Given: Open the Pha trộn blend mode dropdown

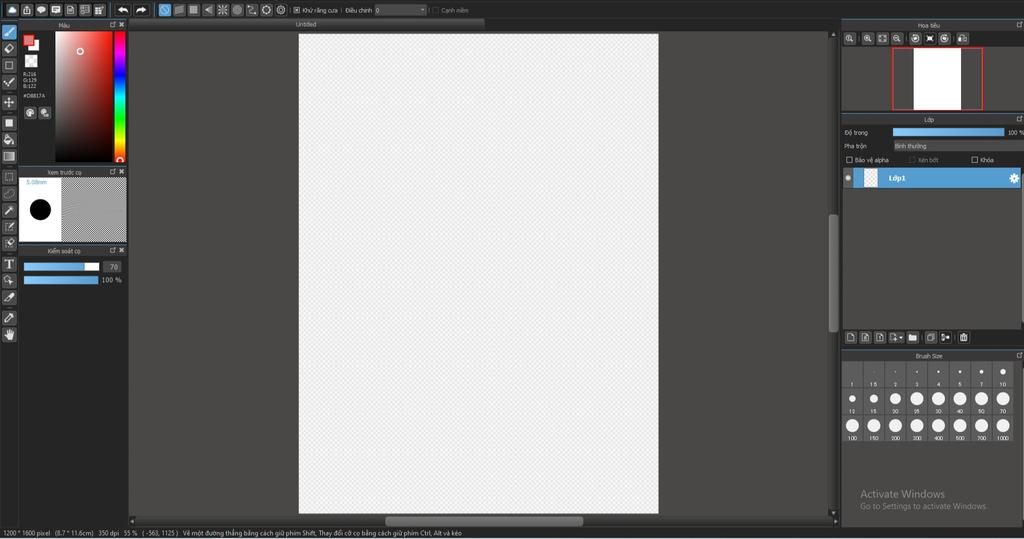Looking at the screenshot, I should pos(958,146).
